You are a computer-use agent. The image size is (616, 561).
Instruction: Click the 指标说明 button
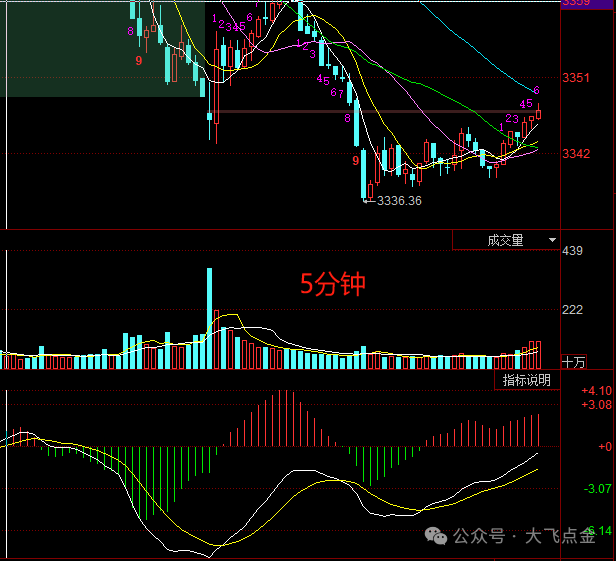tap(526, 380)
